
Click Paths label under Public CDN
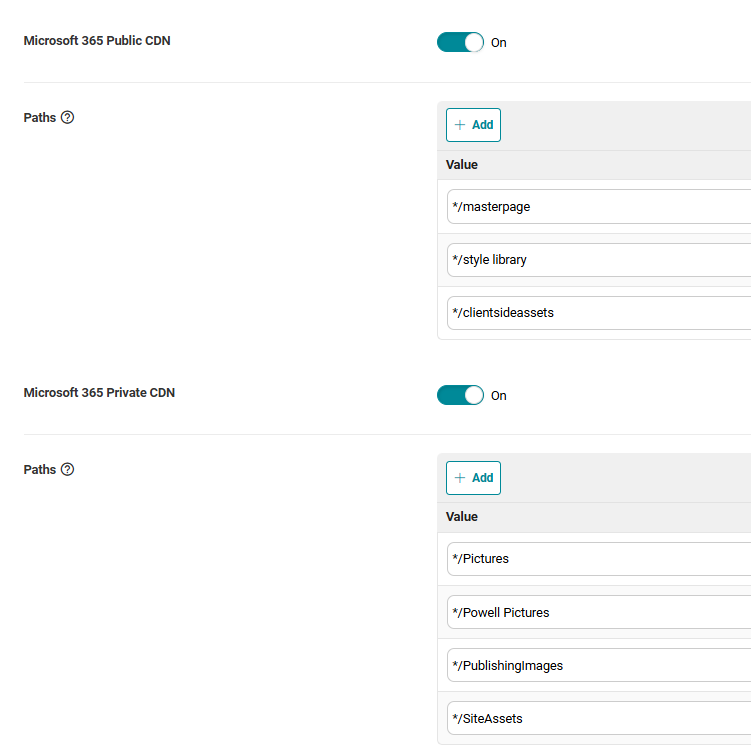(40, 117)
